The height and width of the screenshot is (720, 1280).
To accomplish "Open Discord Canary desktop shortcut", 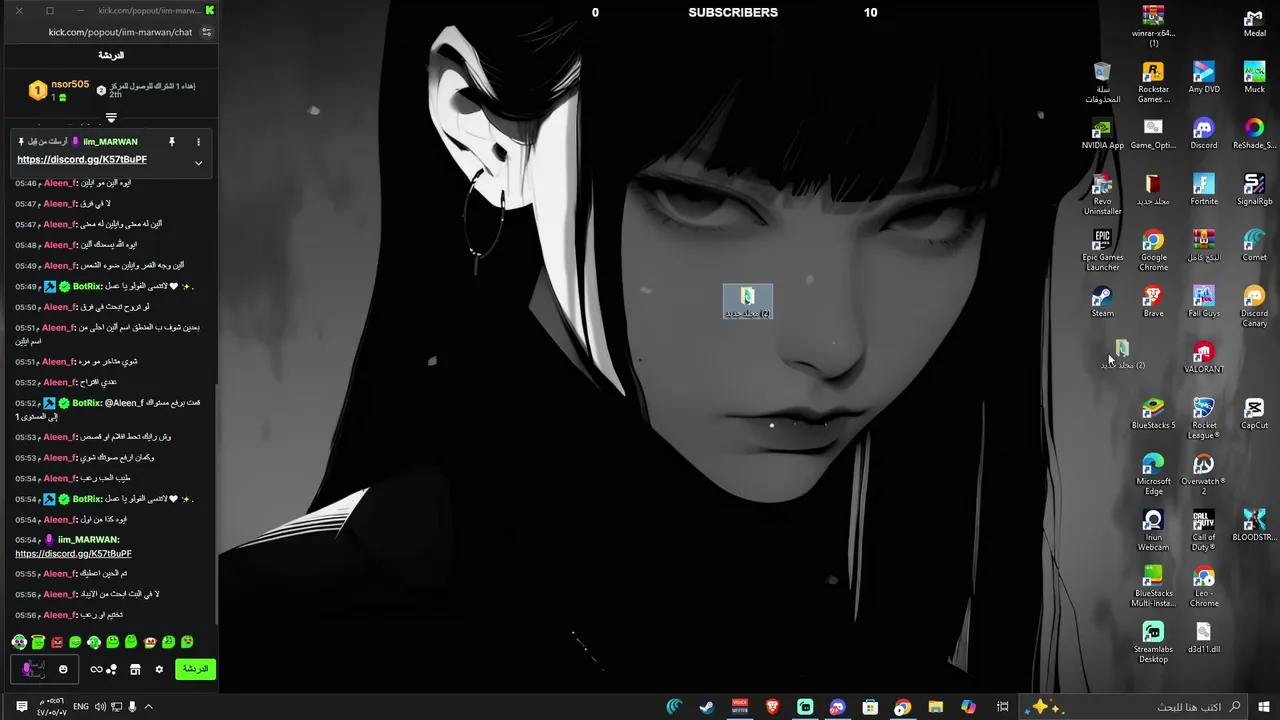I will tap(1254, 307).
